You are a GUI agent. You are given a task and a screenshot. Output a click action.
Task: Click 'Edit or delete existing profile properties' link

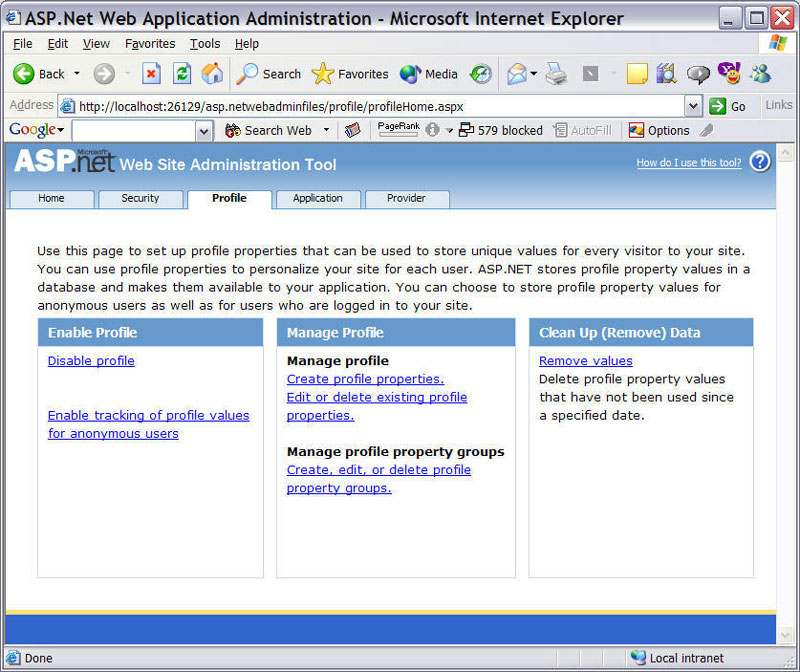(x=377, y=406)
